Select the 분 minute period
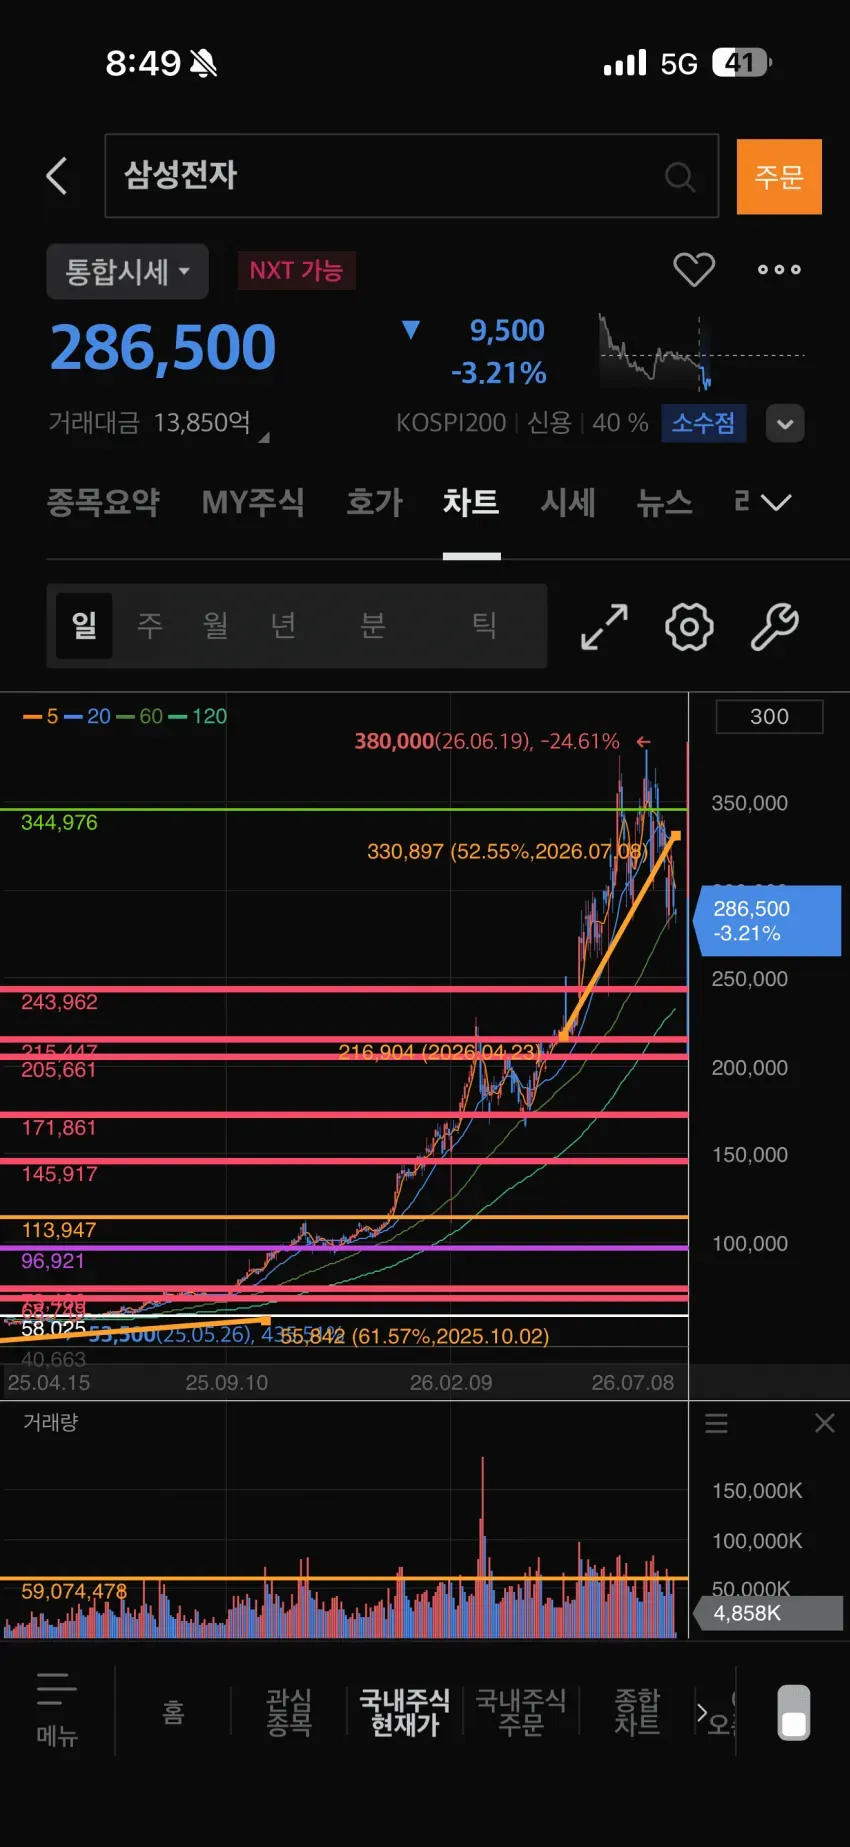Viewport: 850px width, 1847px height. pos(373,626)
